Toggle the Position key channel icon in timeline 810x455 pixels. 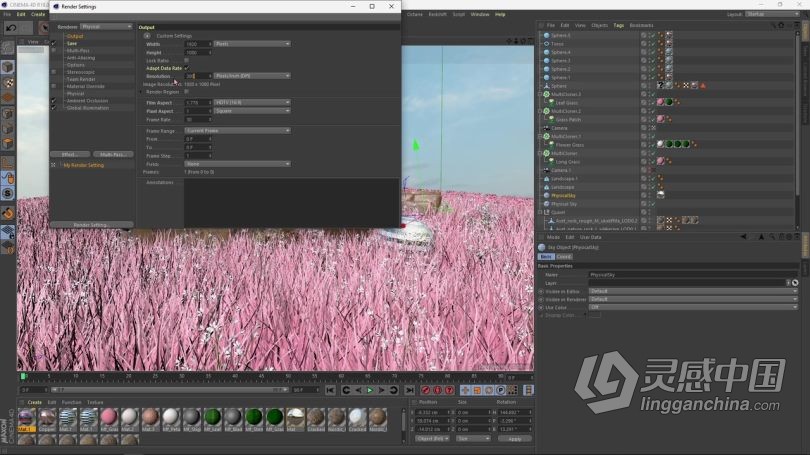point(465,390)
